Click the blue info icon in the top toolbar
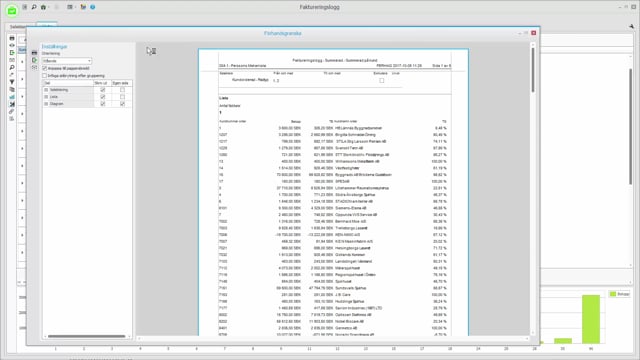The height and width of the screenshot is (360, 640). tap(93, 7)
